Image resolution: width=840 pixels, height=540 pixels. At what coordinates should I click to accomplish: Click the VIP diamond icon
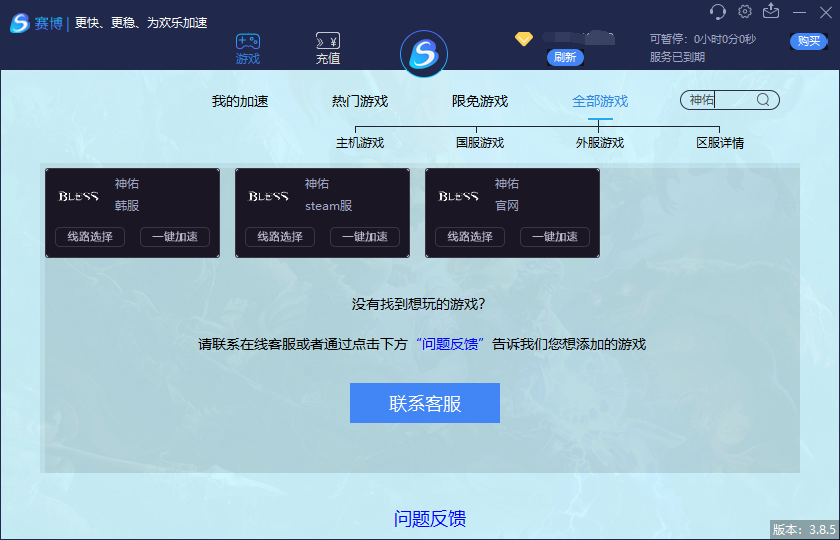(x=524, y=39)
